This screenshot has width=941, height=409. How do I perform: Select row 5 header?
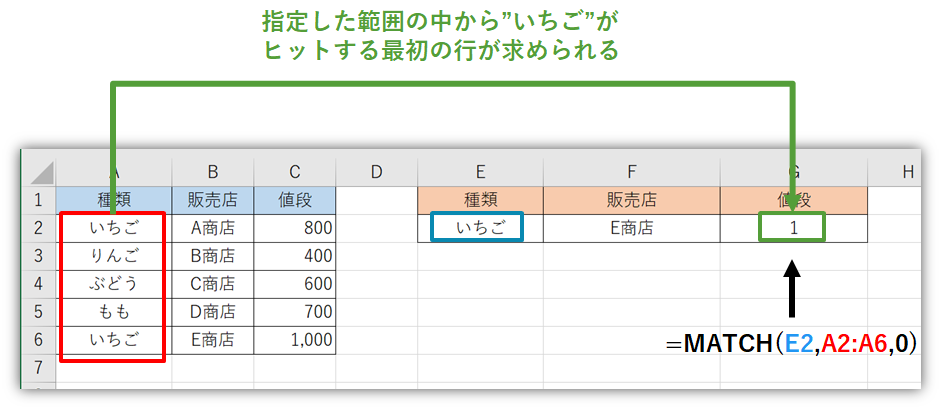39,312
